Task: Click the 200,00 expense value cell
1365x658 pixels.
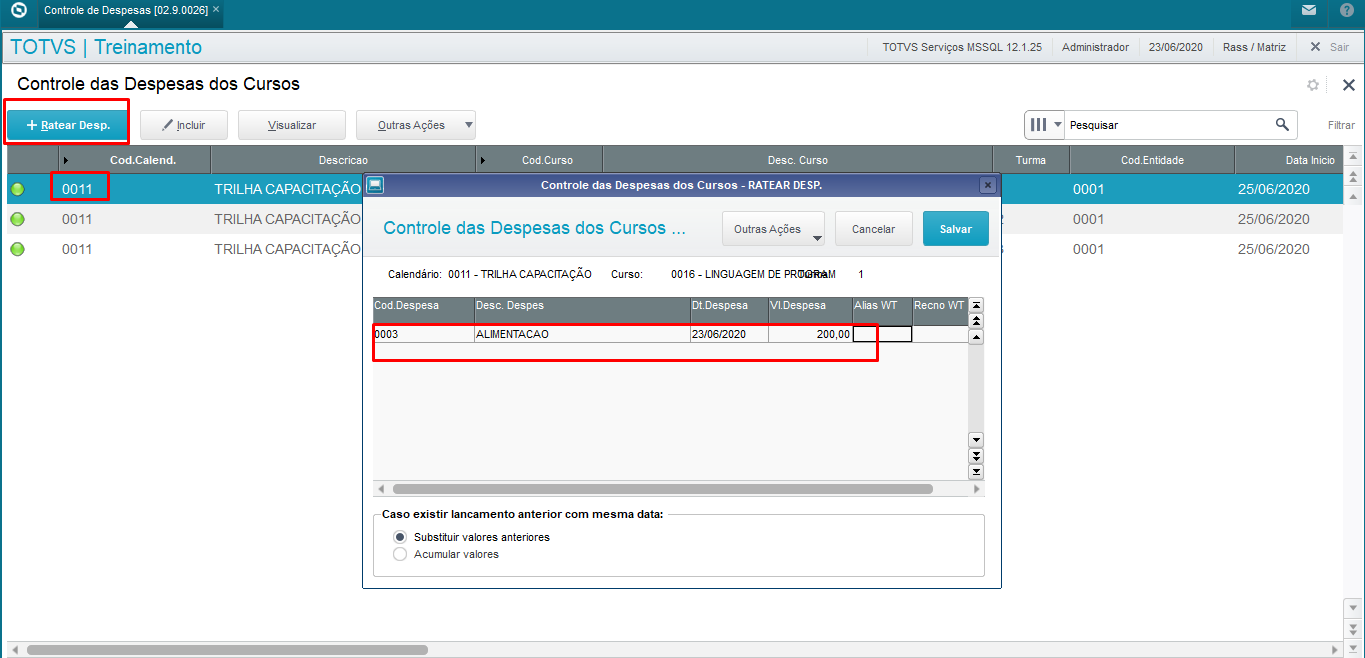Action: point(810,334)
